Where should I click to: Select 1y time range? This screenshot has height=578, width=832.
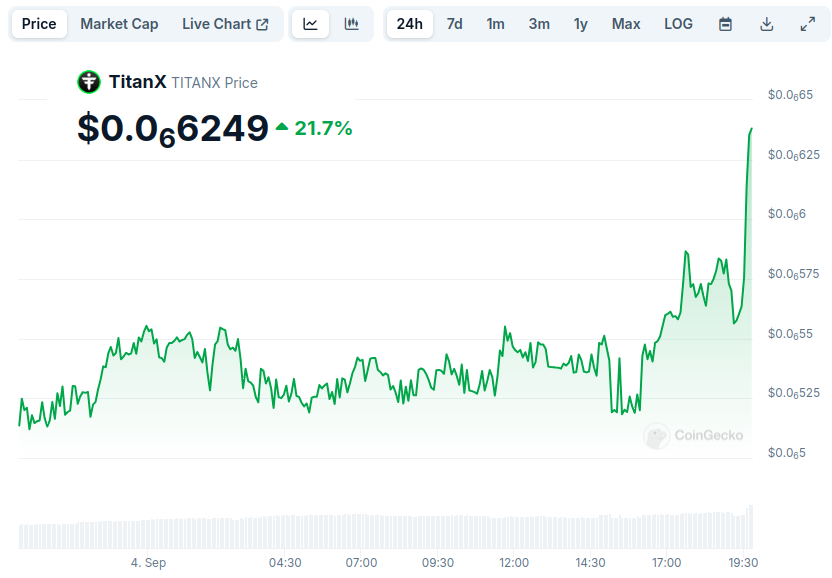tap(580, 24)
